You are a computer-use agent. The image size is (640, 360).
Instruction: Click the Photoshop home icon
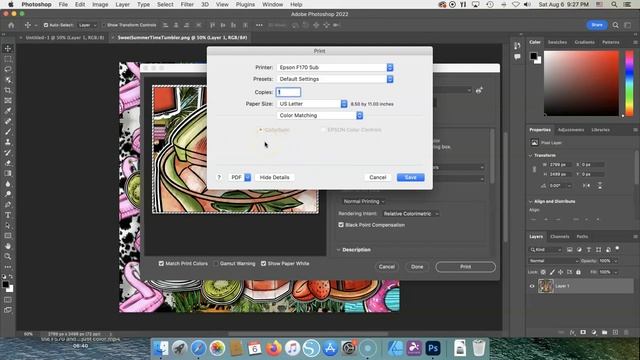(x=11, y=25)
